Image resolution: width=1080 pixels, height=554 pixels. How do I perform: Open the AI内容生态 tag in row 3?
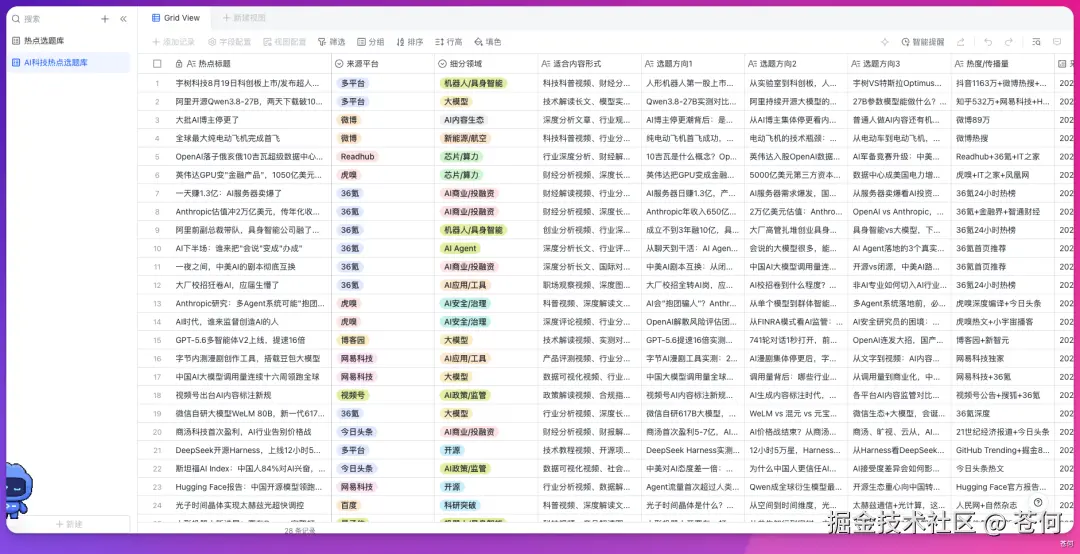point(464,120)
